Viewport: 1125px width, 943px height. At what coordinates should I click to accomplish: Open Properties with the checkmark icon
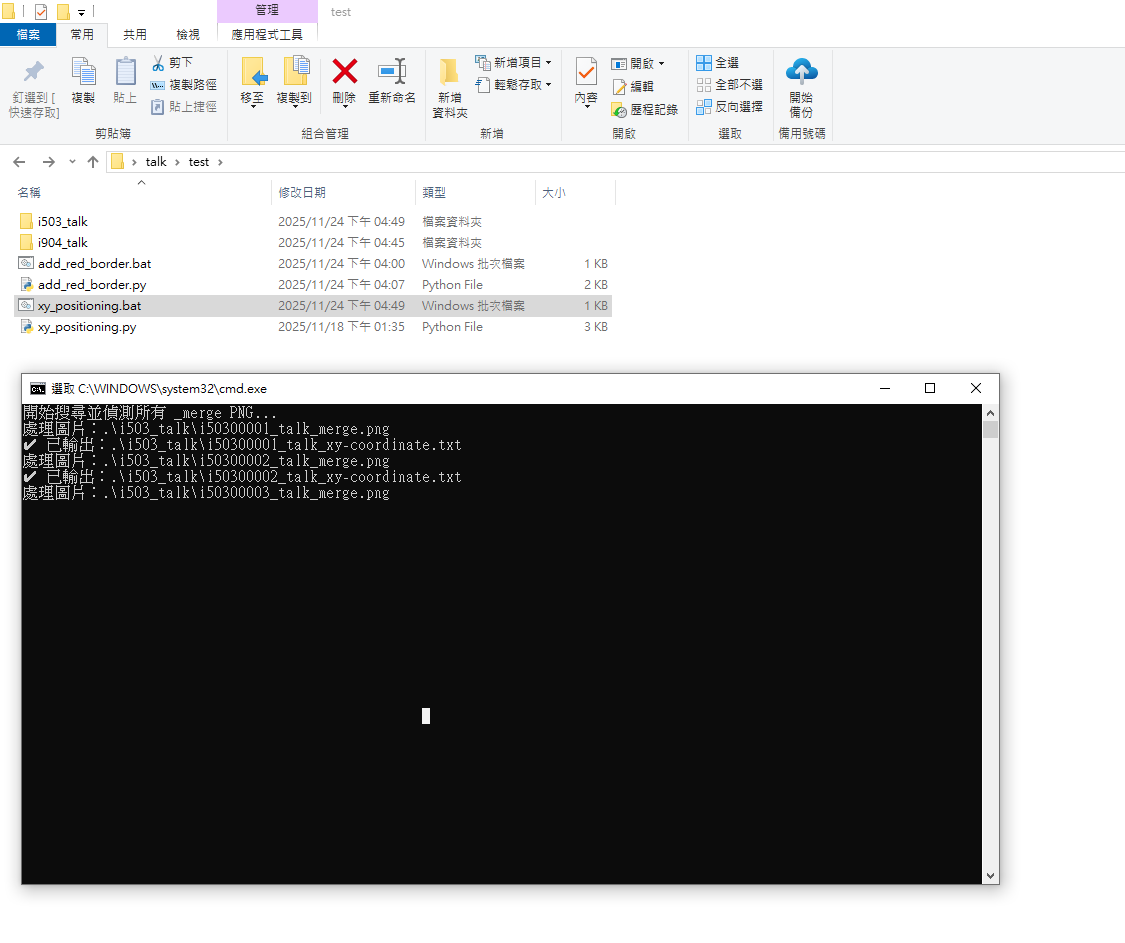coord(586,72)
